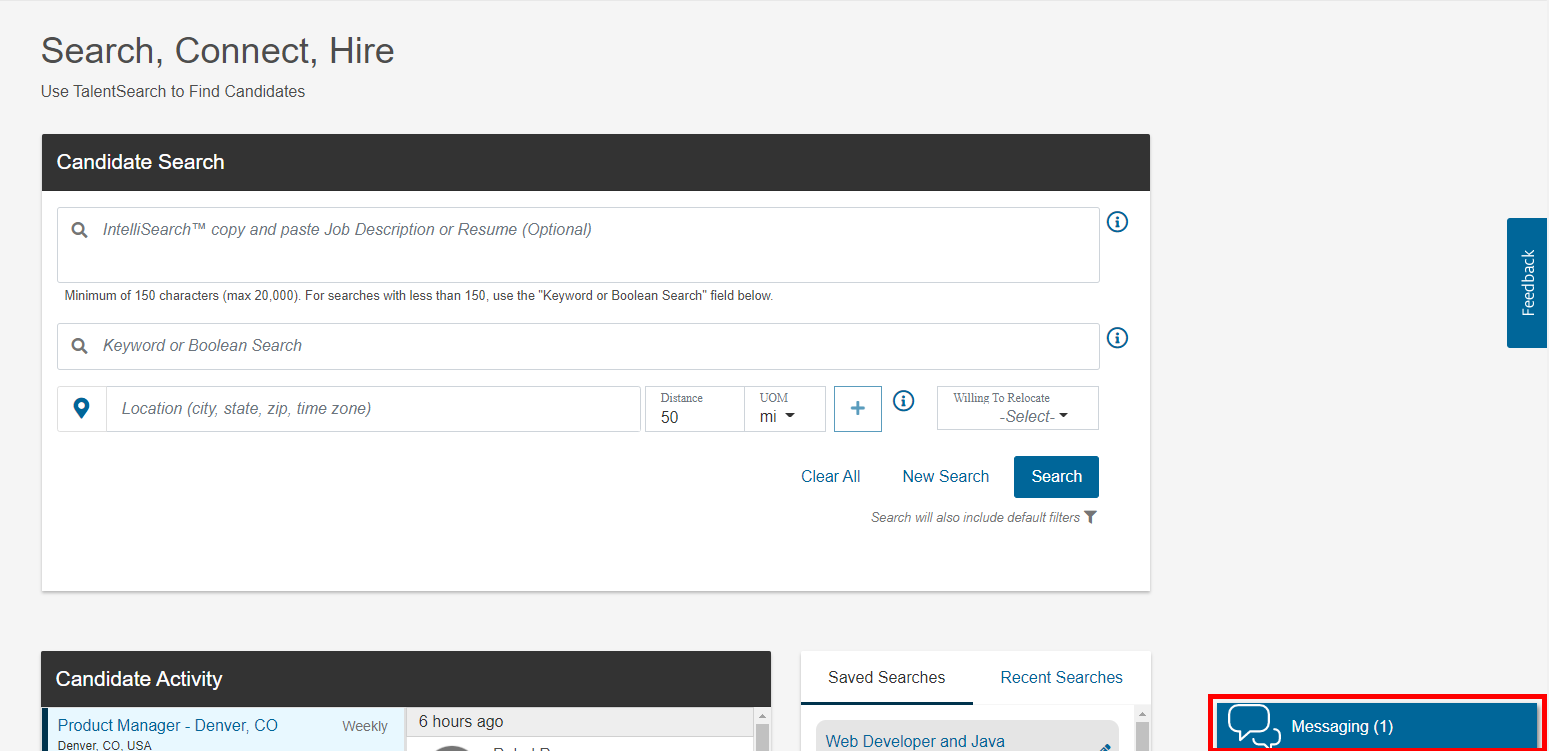The width and height of the screenshot is (1549, 751).
Task: Click the Distance value field
Action: tap(694, 417)
